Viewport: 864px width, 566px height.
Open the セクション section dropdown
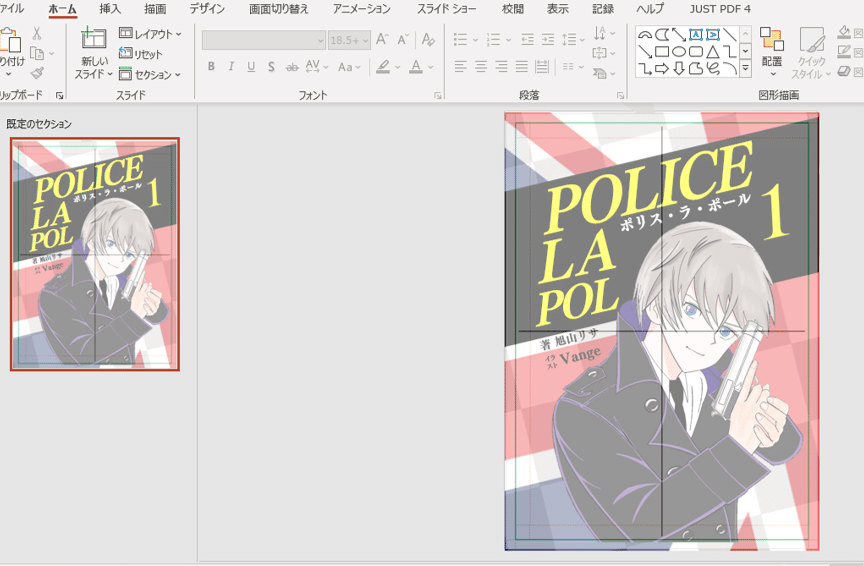click(150, 74)
